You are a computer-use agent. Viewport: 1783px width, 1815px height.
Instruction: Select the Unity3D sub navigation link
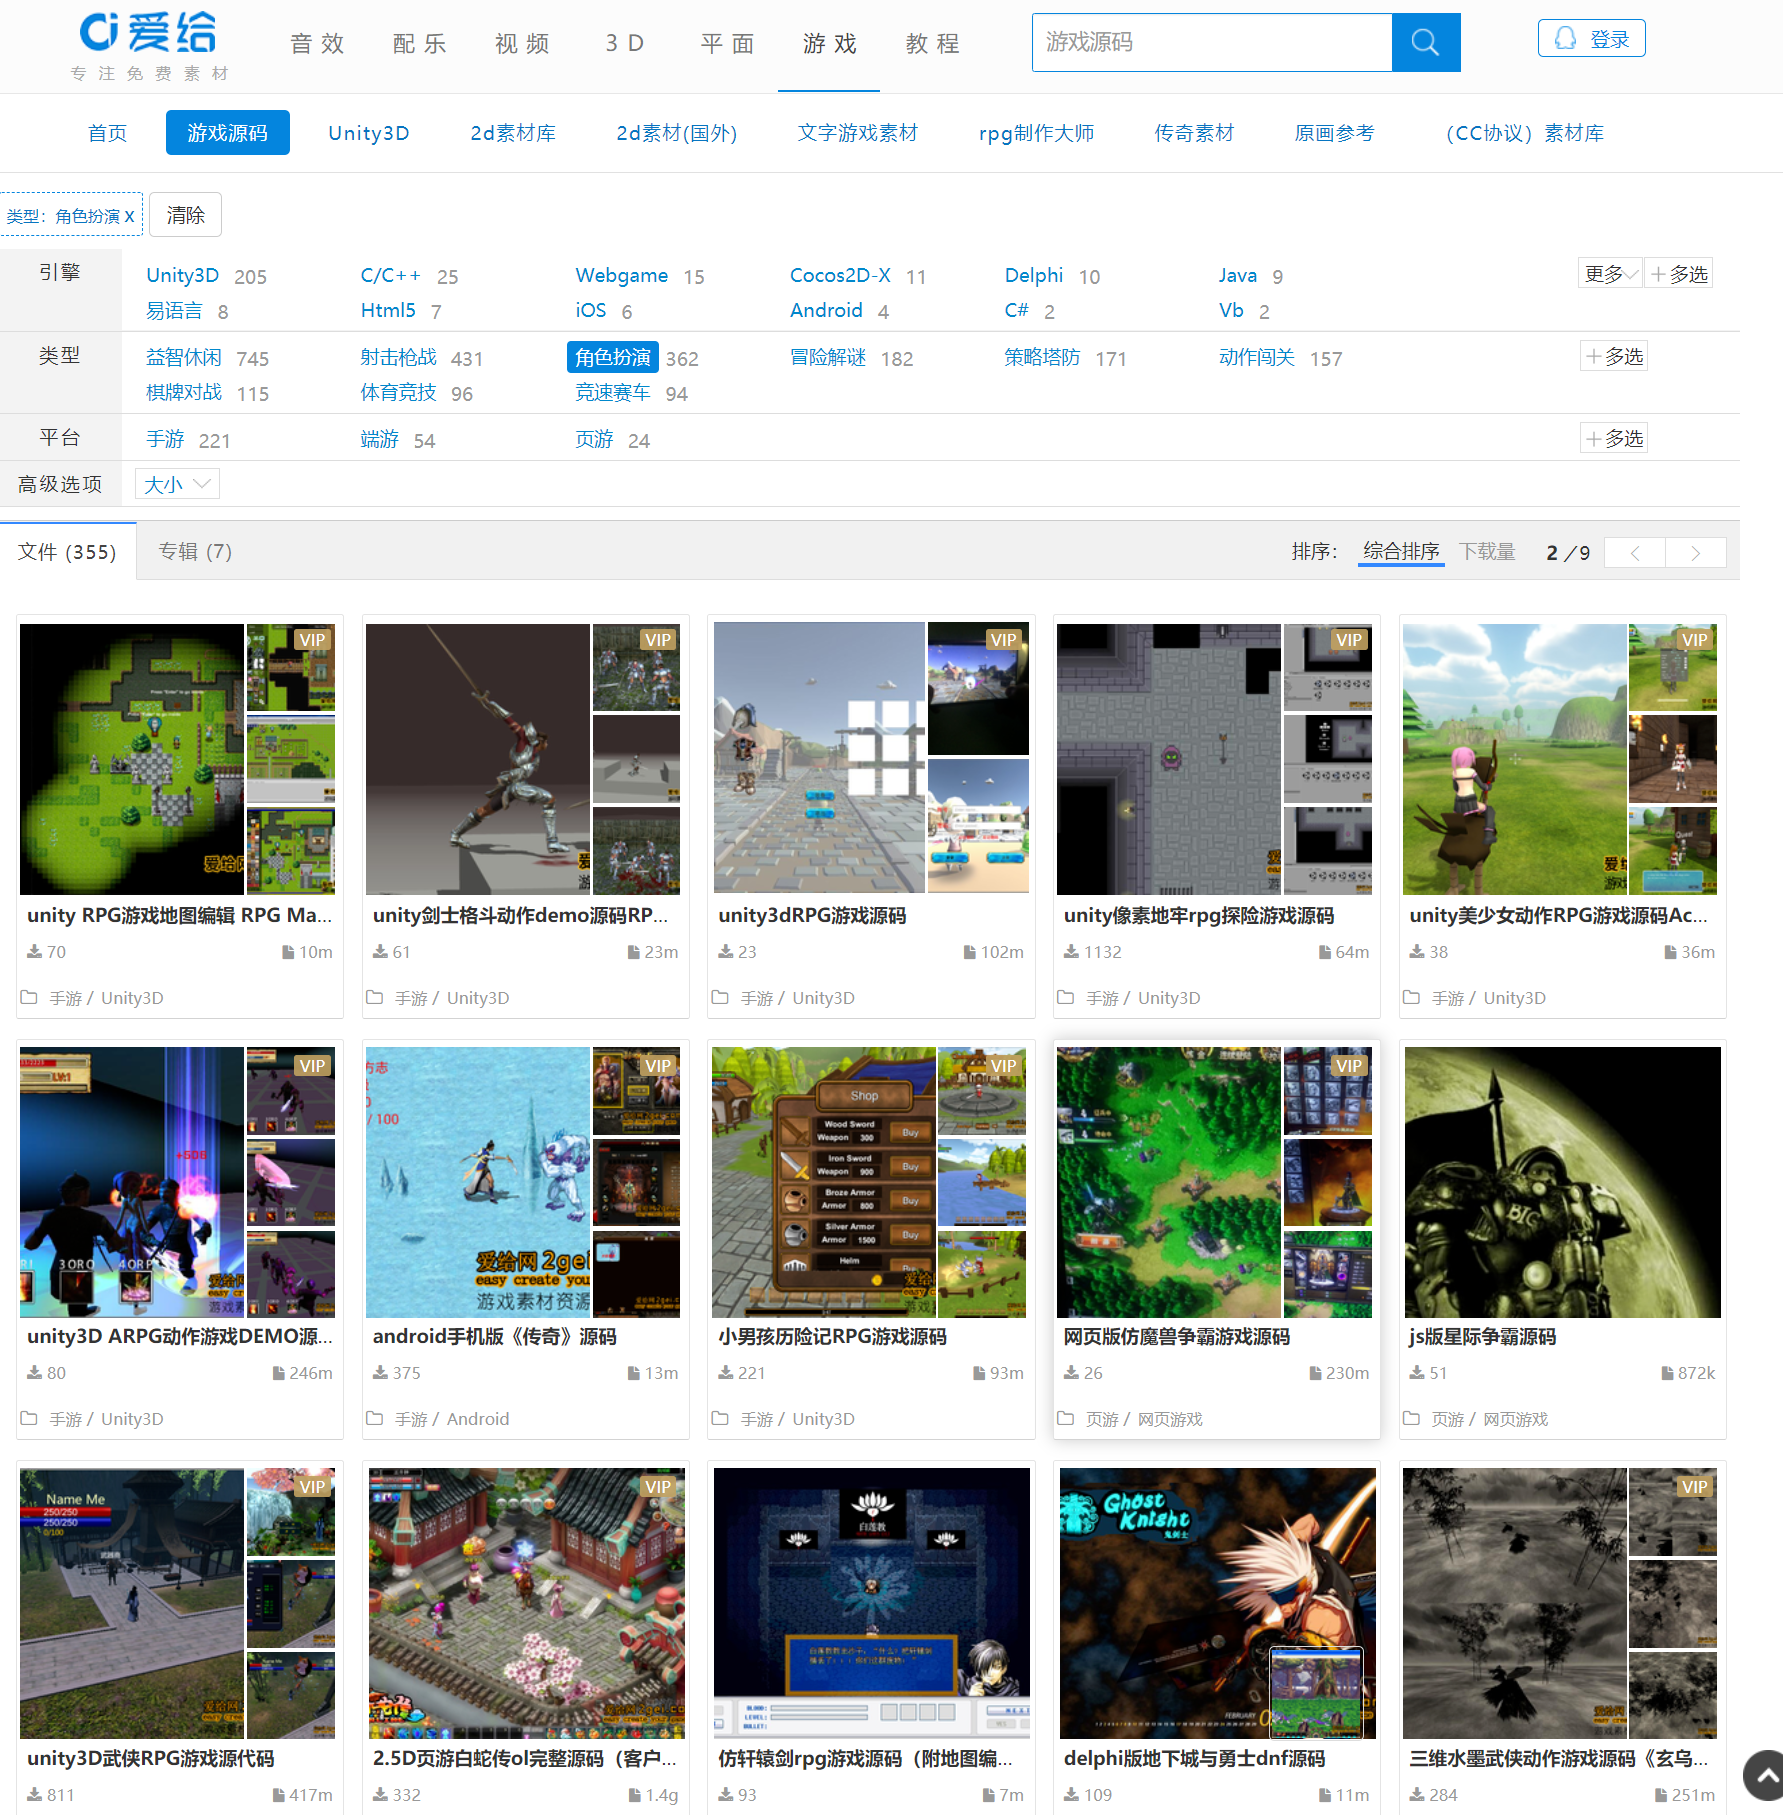coord(369,133)
